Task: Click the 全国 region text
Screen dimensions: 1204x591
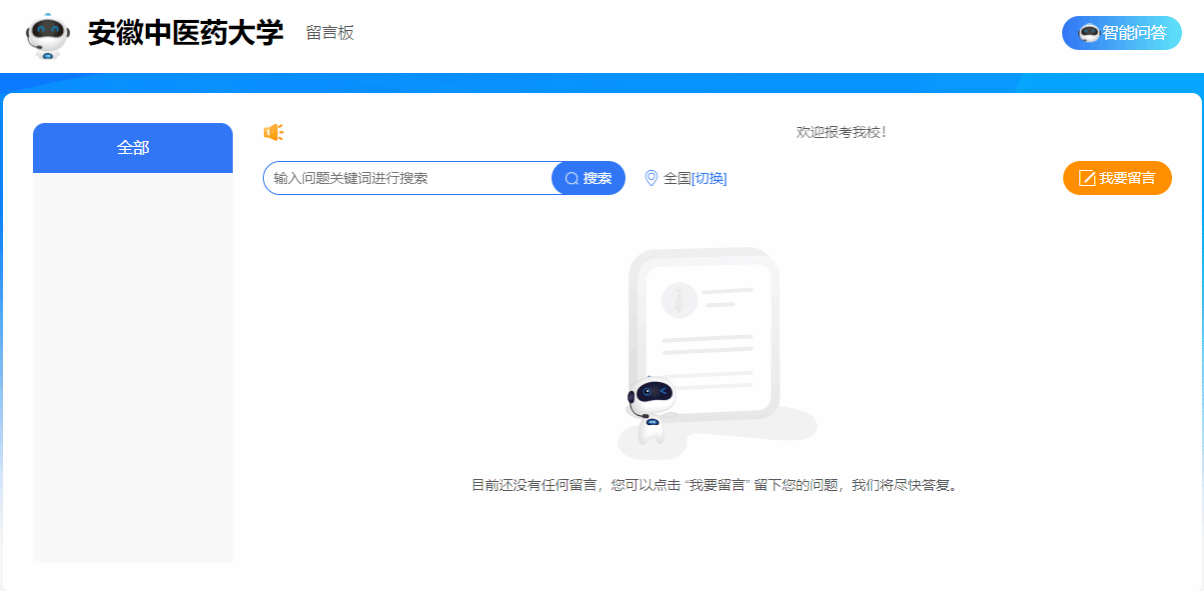Action: click(x=677, y=178)
